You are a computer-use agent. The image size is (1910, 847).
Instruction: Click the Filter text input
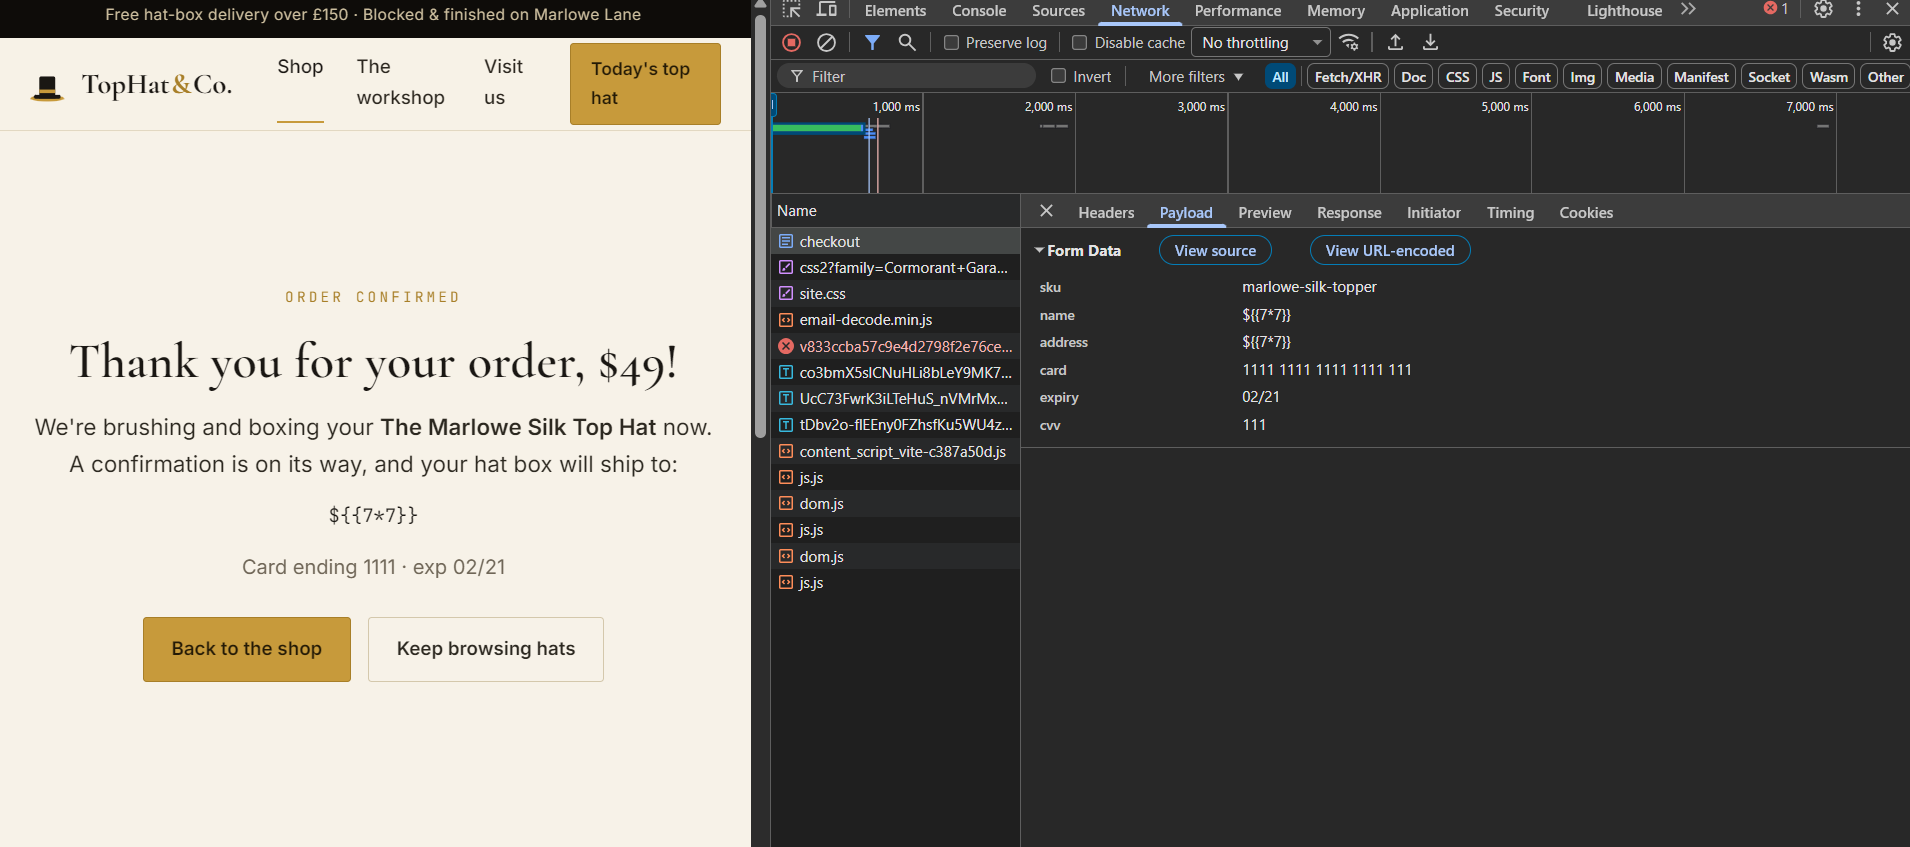(906, 76)
